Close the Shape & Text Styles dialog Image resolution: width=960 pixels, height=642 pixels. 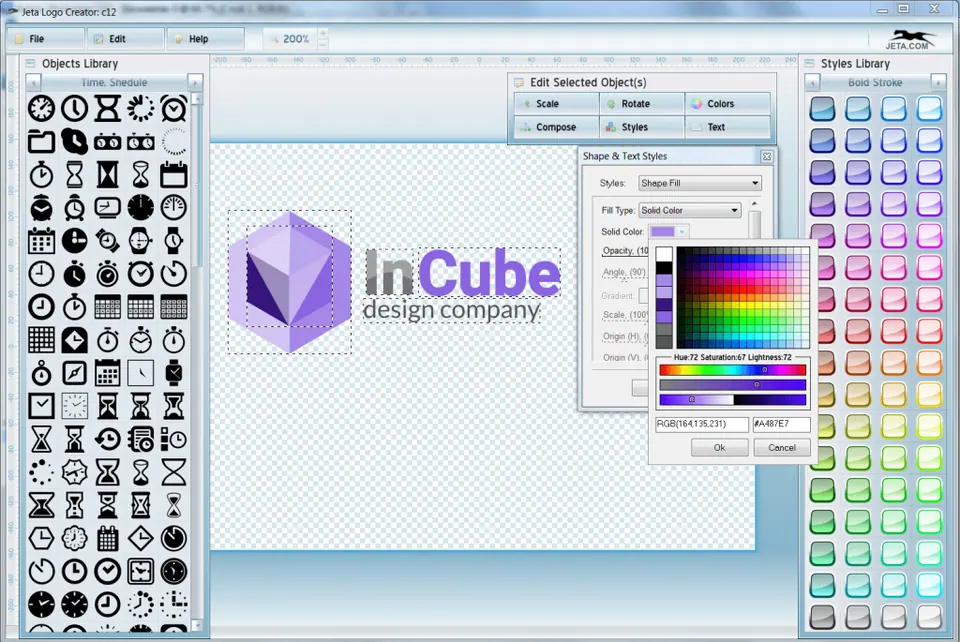(767, 157)
